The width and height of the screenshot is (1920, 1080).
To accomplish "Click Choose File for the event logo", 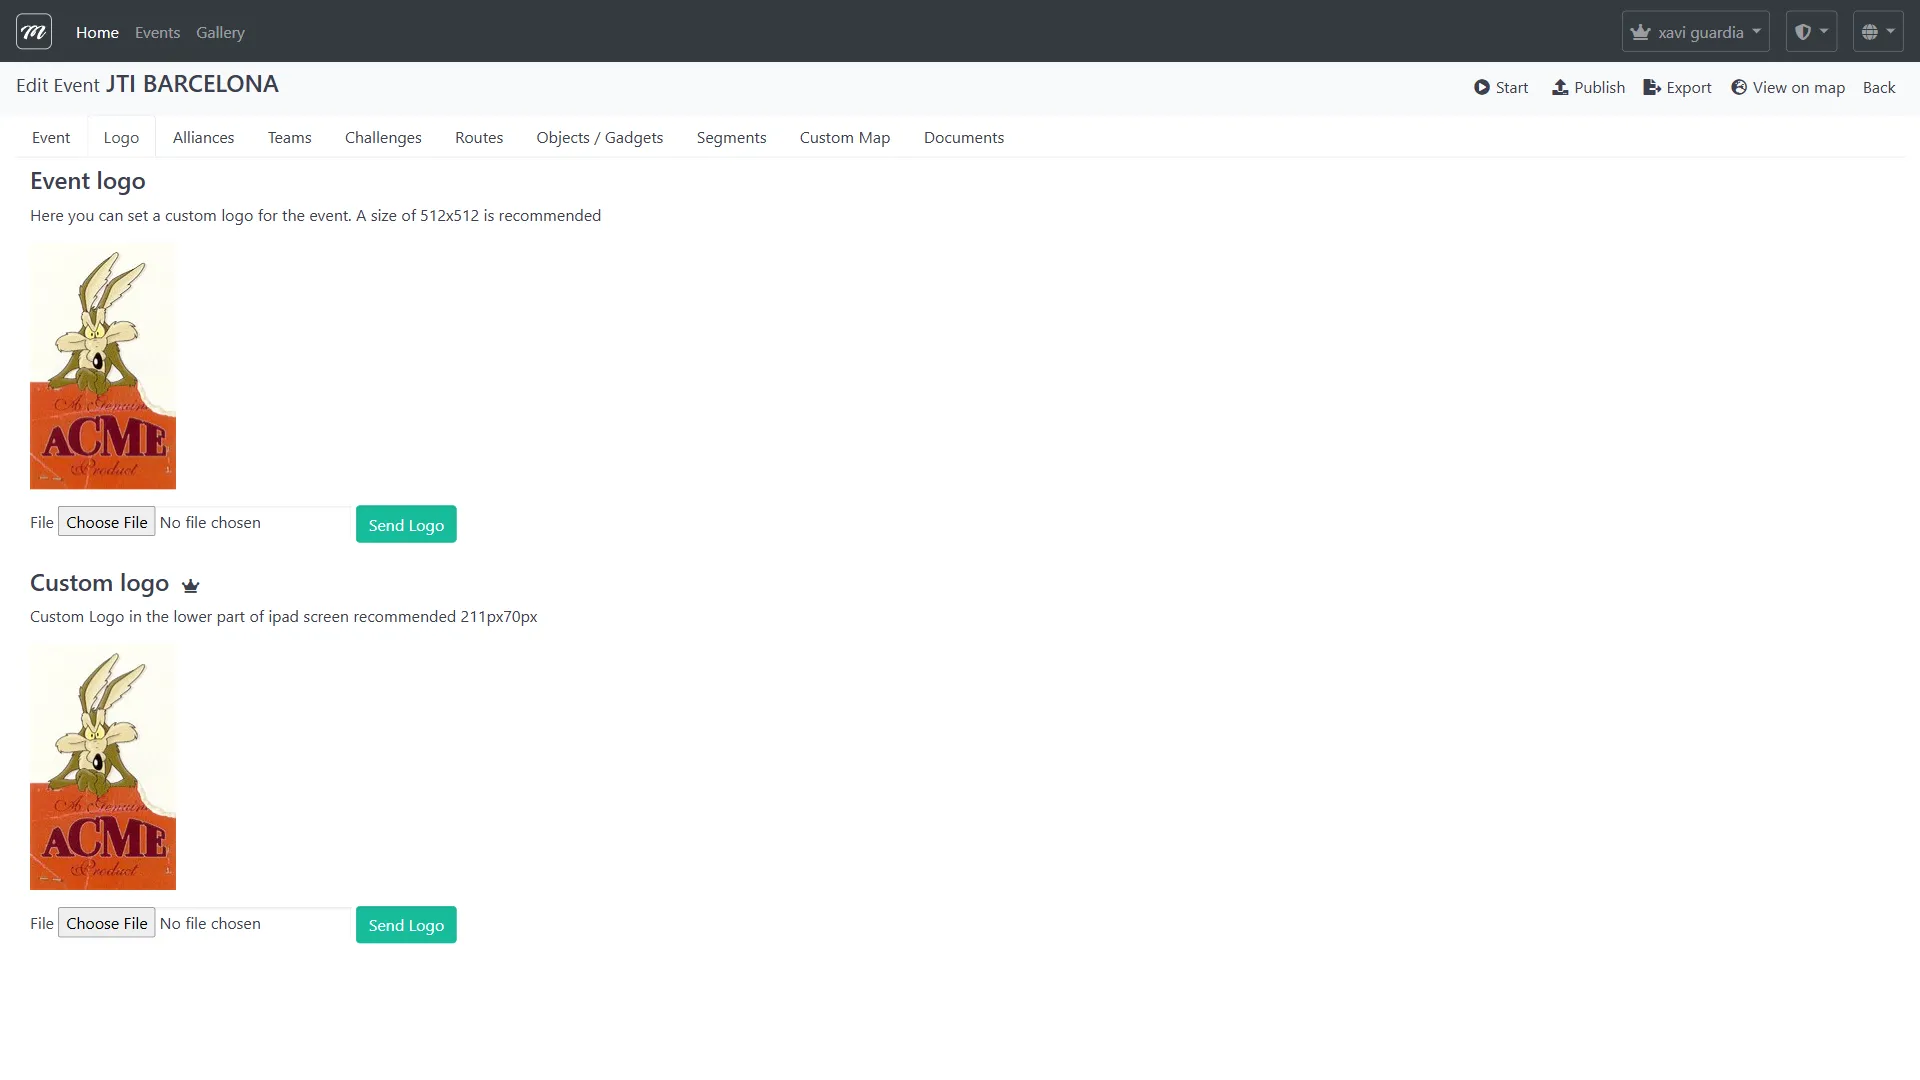I will pos(106,523).
